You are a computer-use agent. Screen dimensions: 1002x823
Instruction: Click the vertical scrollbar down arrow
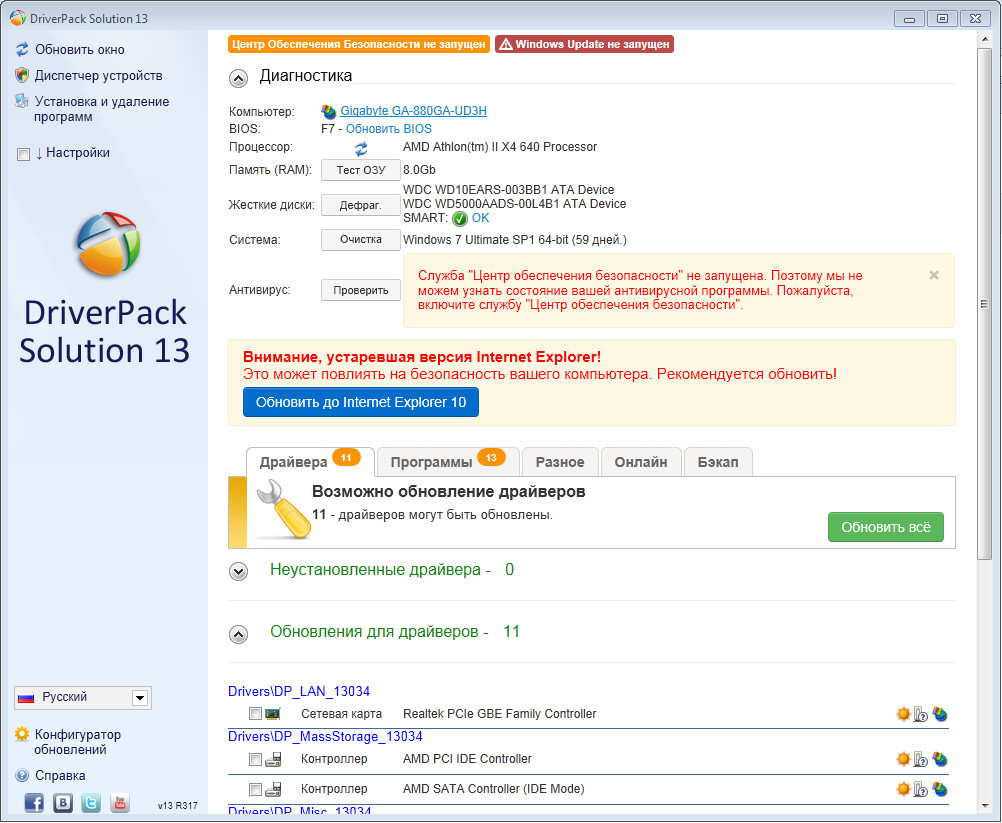pos(987,805)
